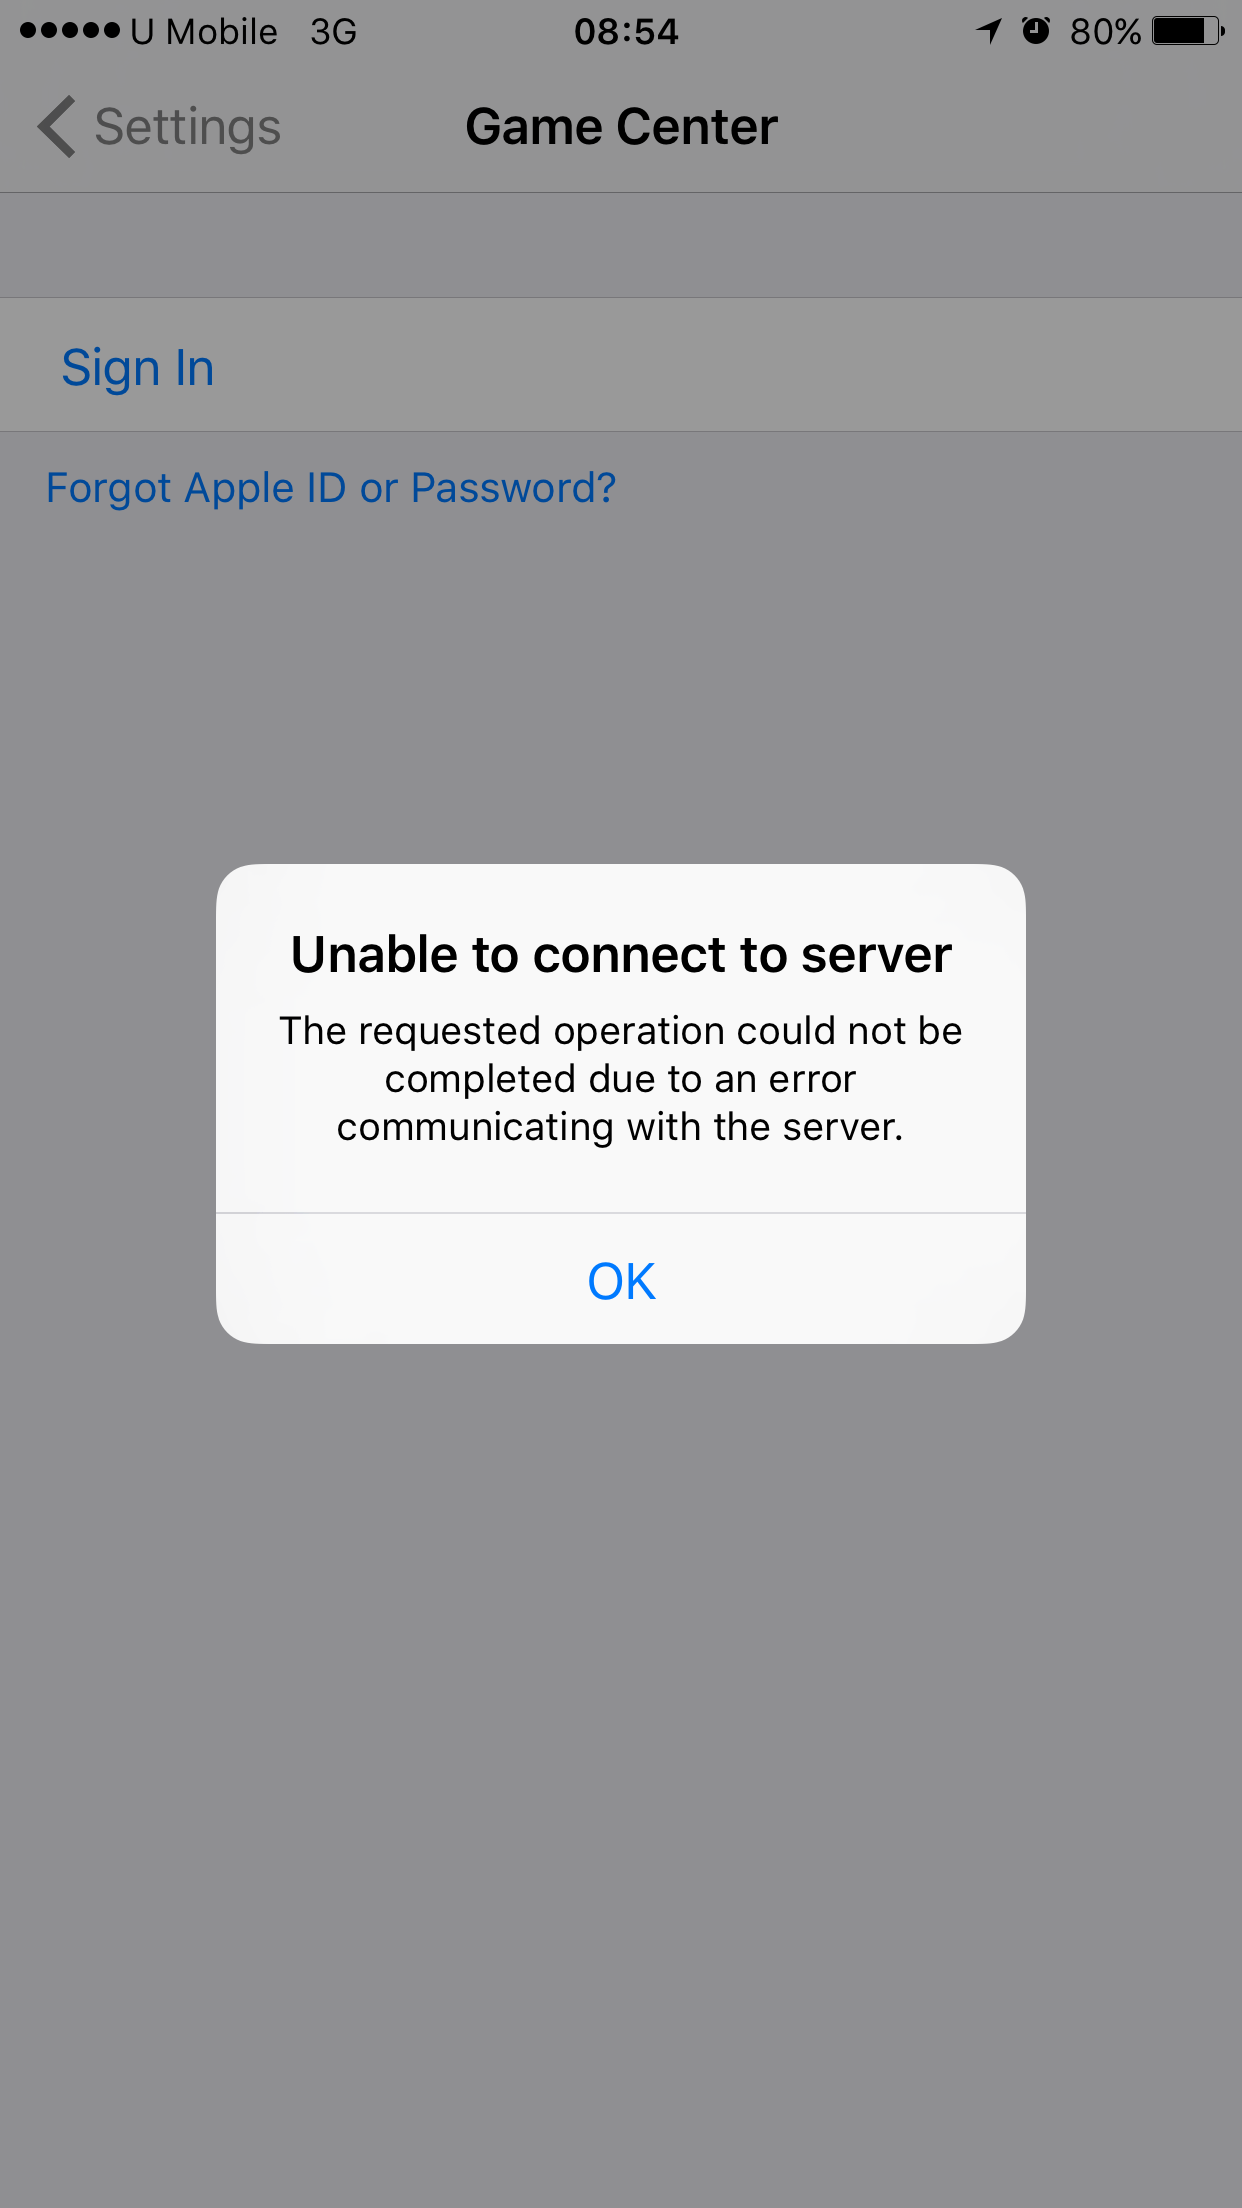This screenshot has height=2208, width=1242.
Task: Tap the 80% battery percentage text
Action: tap(1105, 32)
